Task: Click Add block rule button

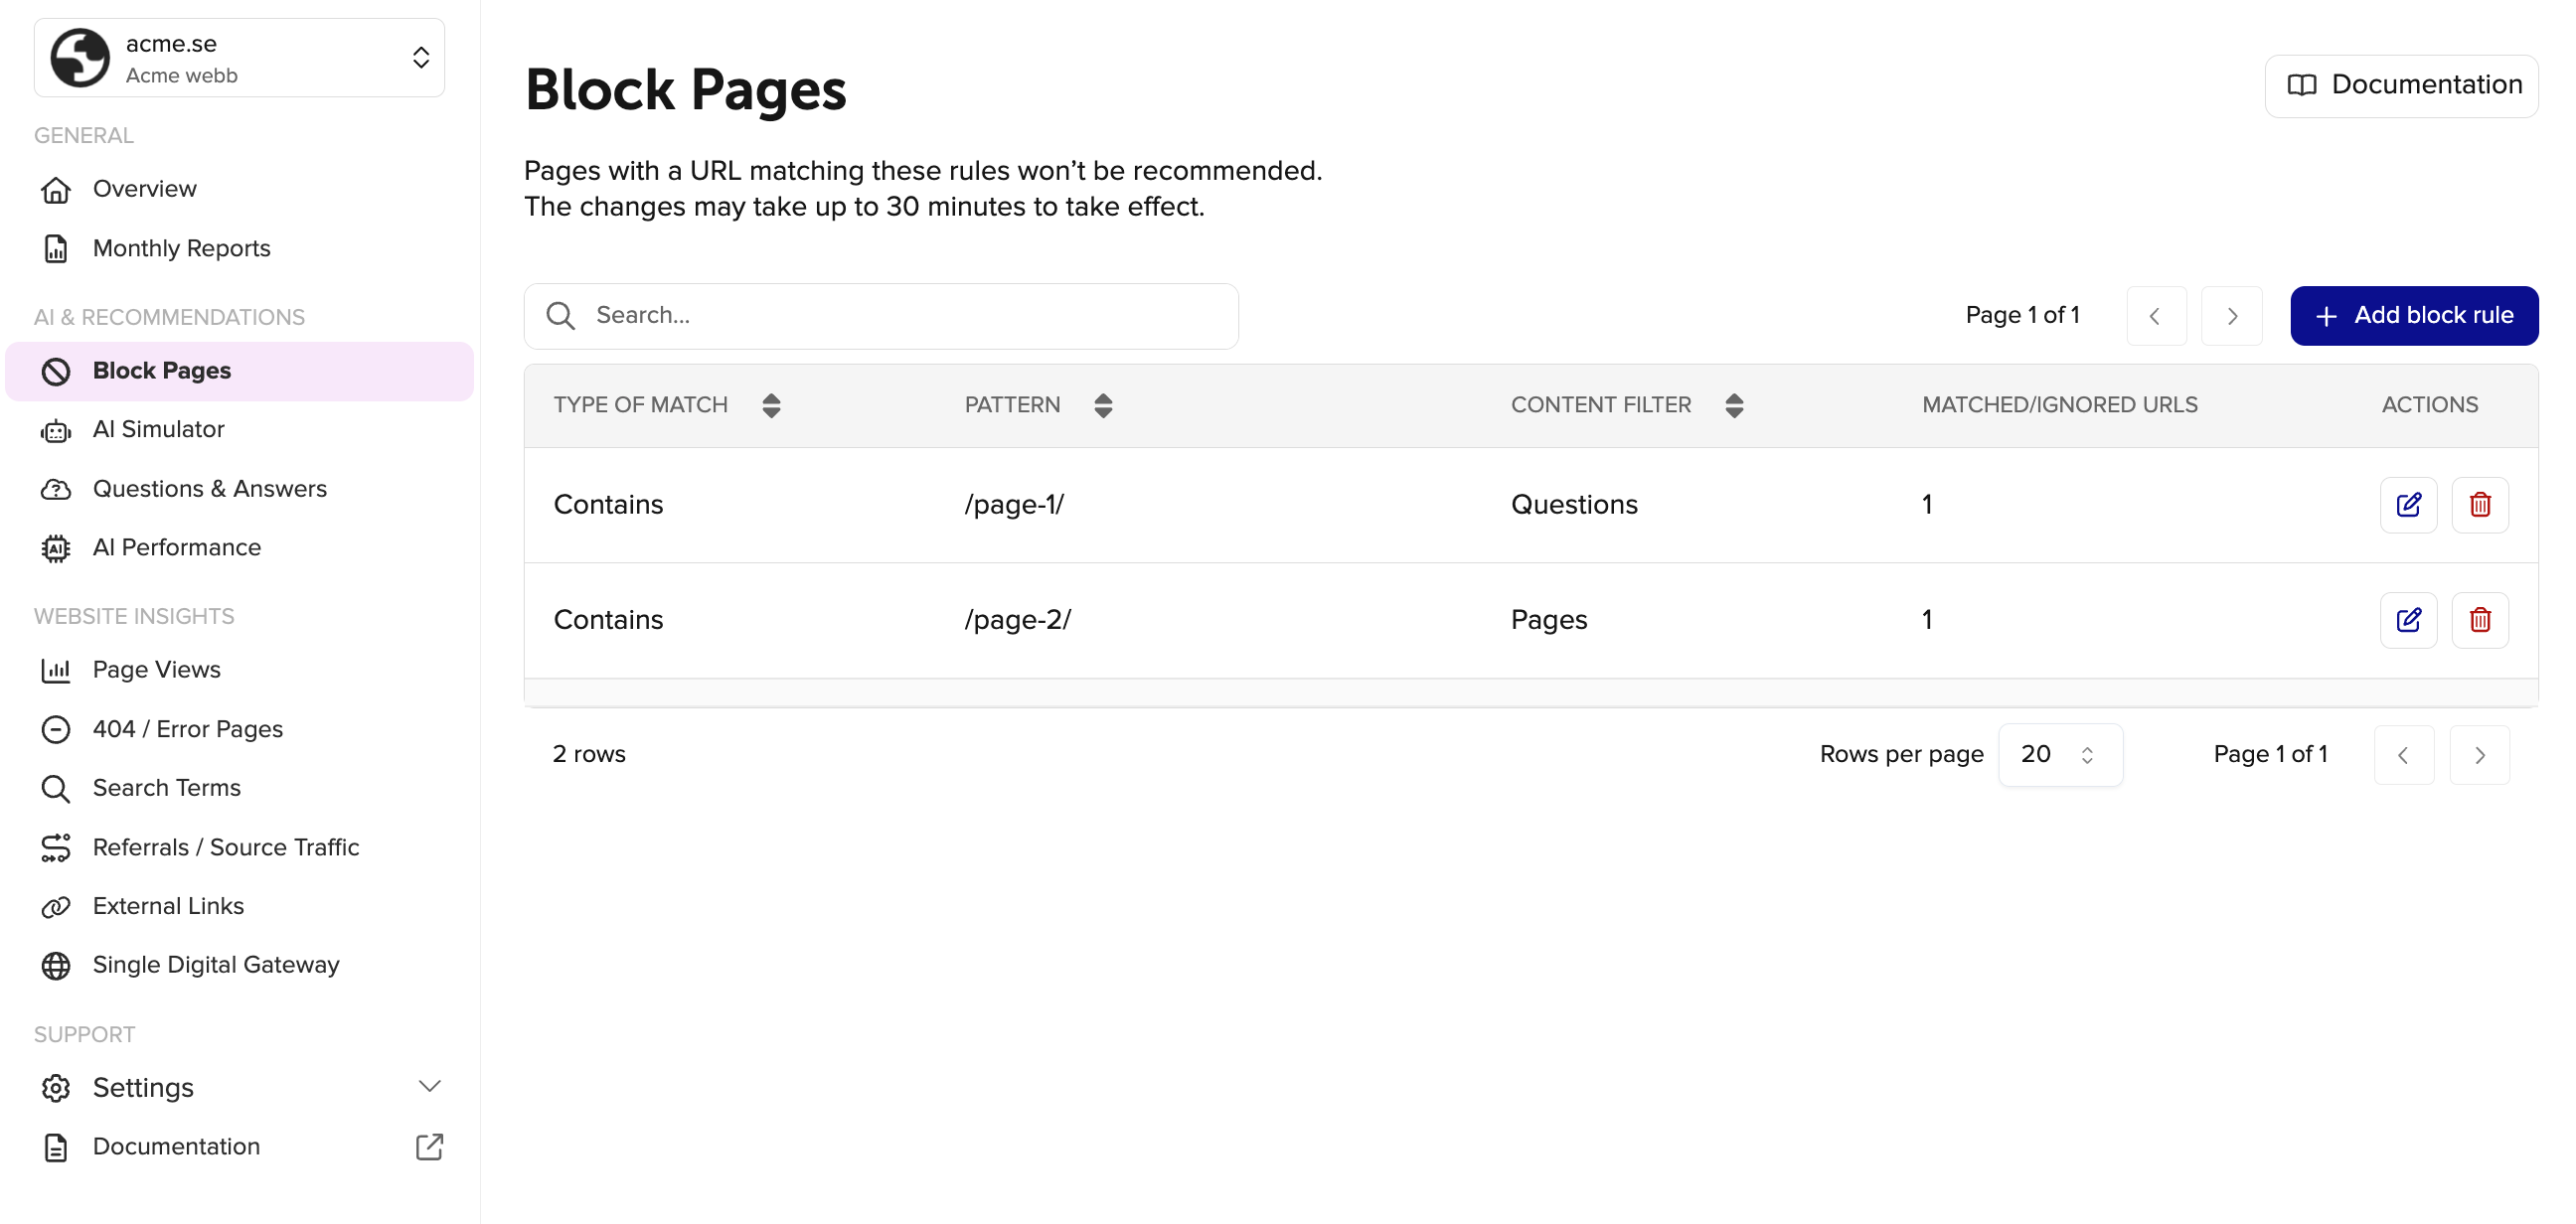Action: click(2412, 315)
